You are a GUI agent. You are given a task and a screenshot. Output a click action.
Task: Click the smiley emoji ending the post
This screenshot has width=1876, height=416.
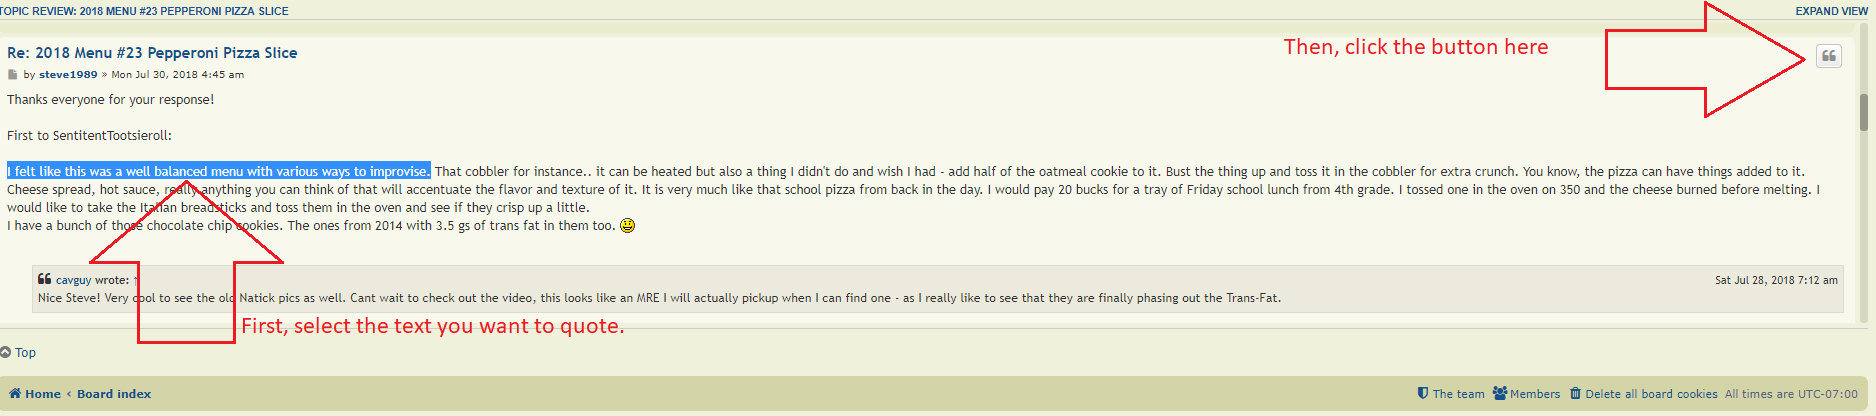[628, 226]
